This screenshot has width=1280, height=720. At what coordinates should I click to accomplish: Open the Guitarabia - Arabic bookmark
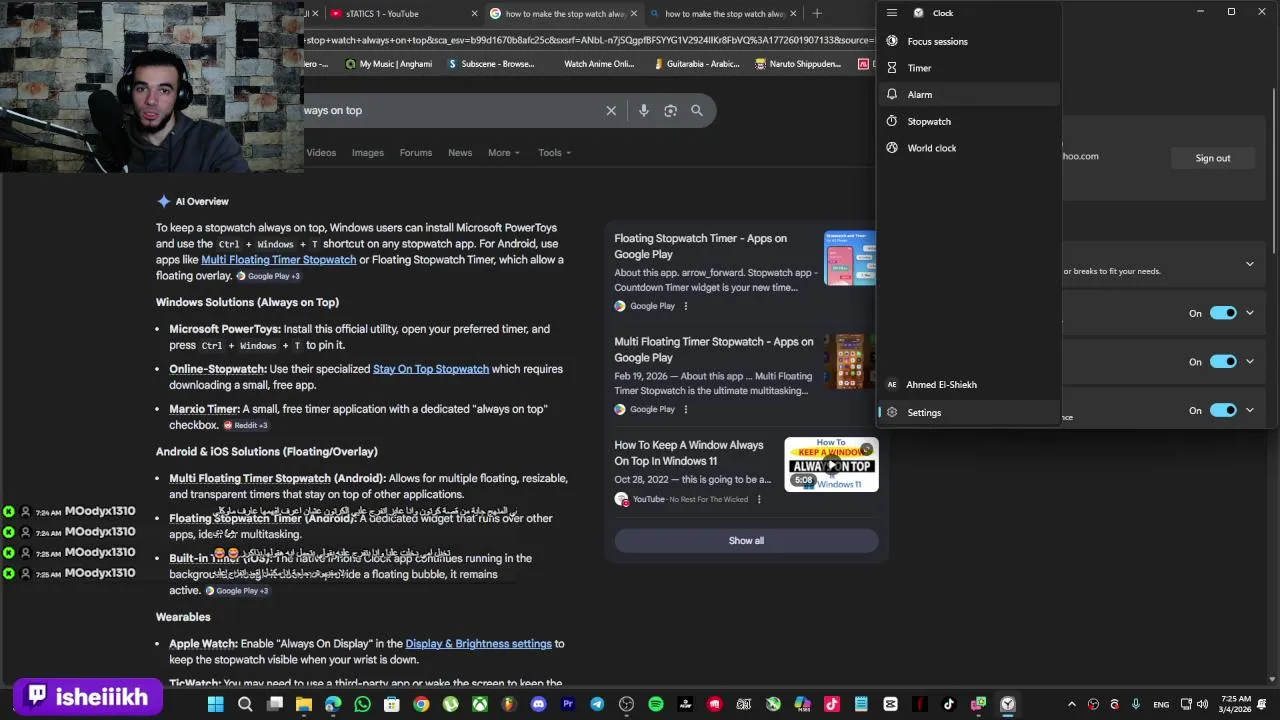(x=698, y=64)
